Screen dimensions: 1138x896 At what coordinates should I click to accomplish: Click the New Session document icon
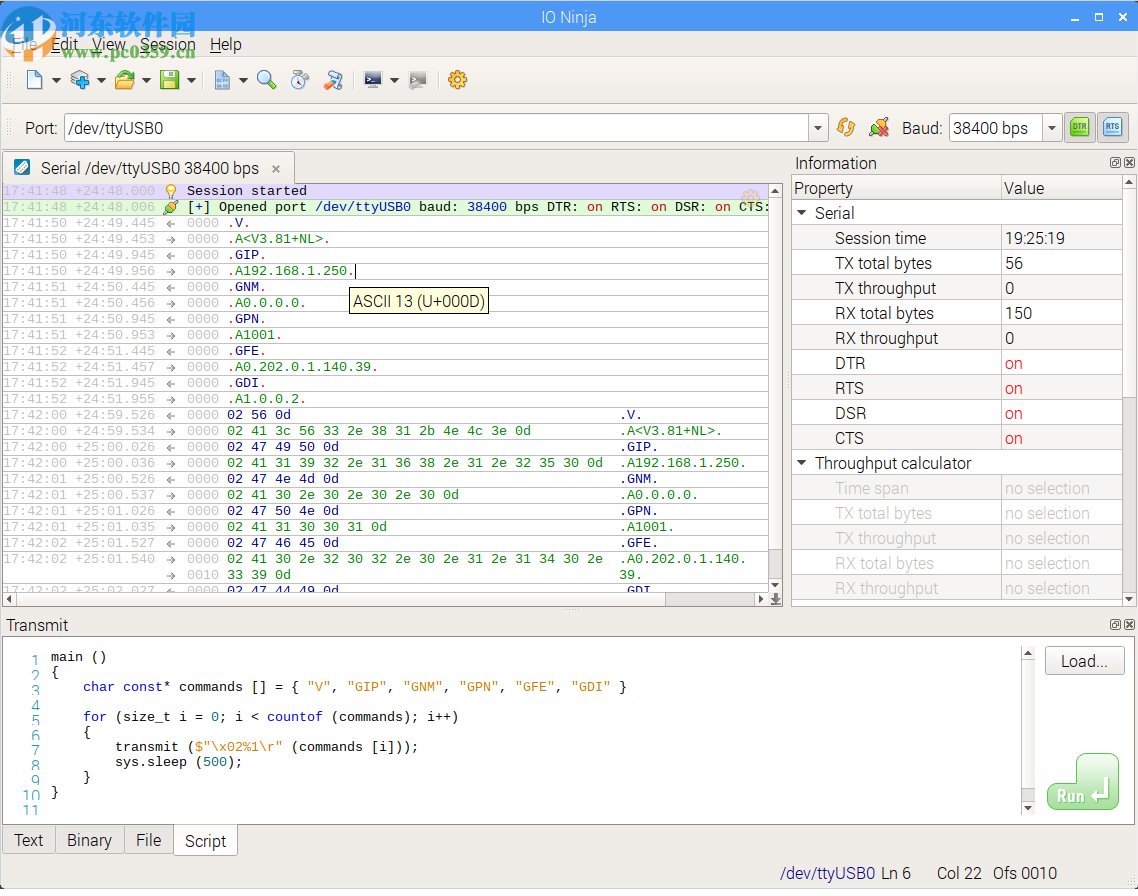coord(34,80)
